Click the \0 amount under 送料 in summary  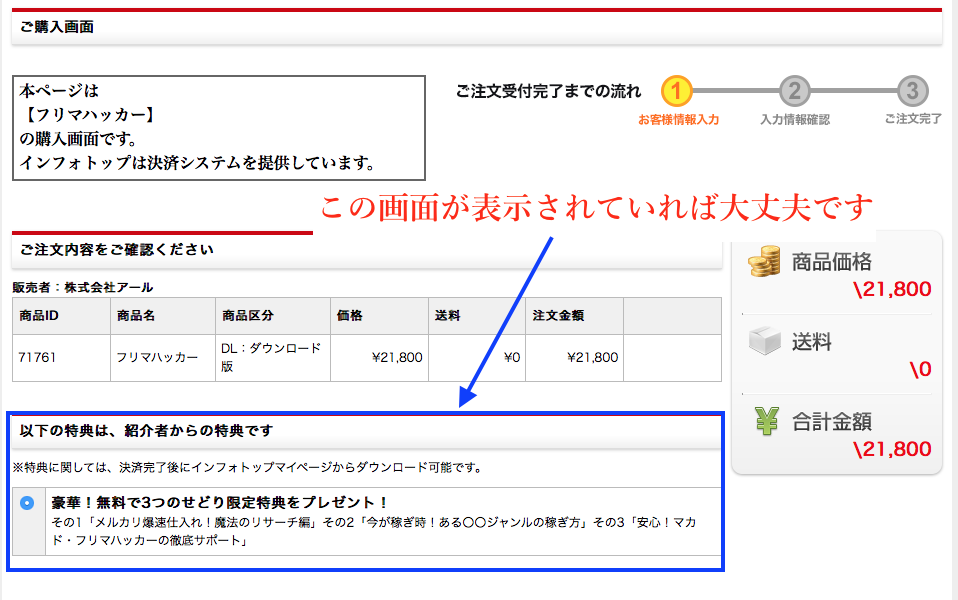coord(921,370)
